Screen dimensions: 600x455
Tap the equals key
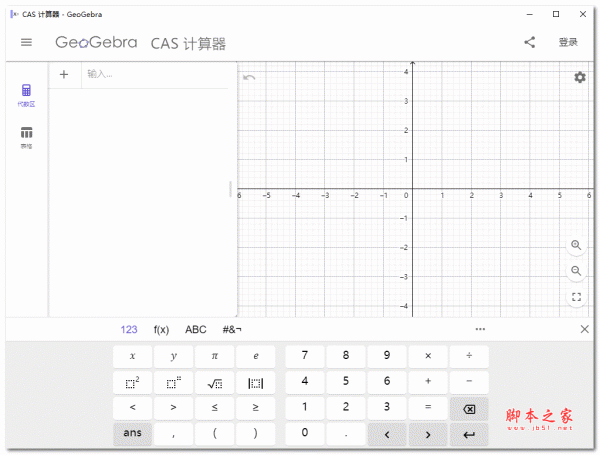(428, 408)
